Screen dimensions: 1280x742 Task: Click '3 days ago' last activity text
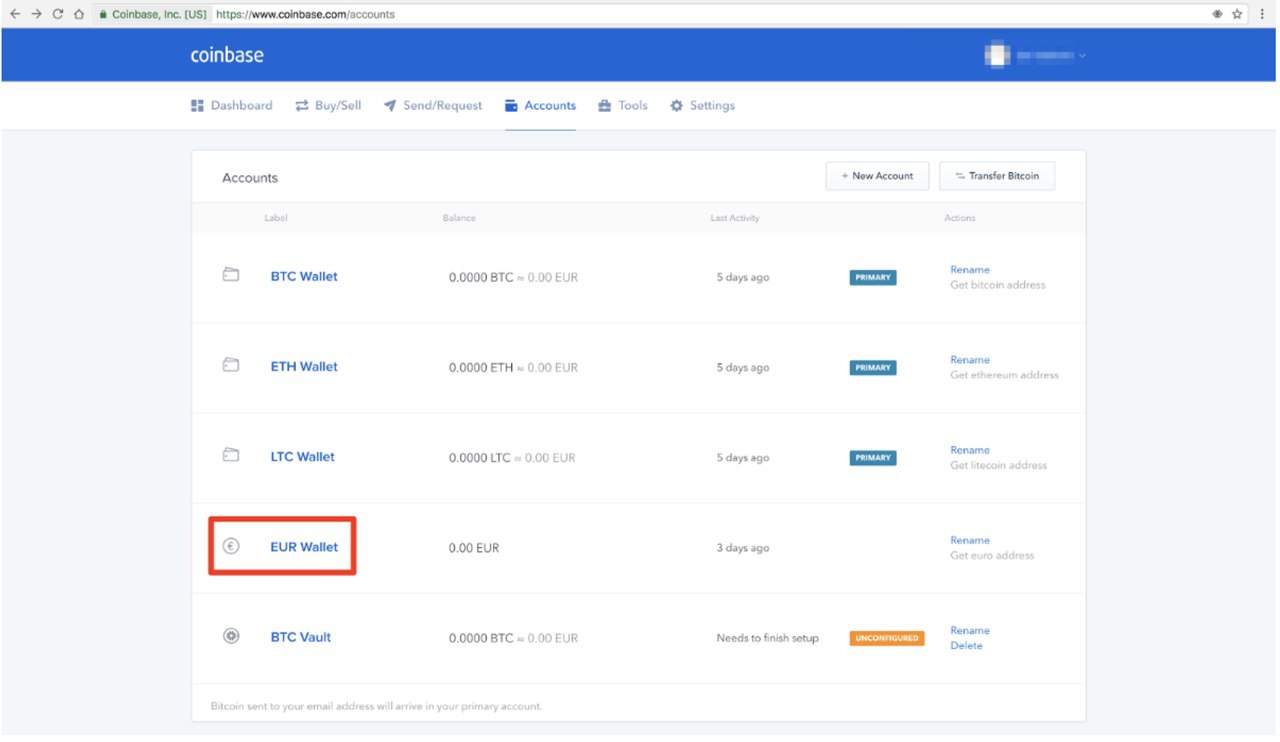(x=743, y=548)
